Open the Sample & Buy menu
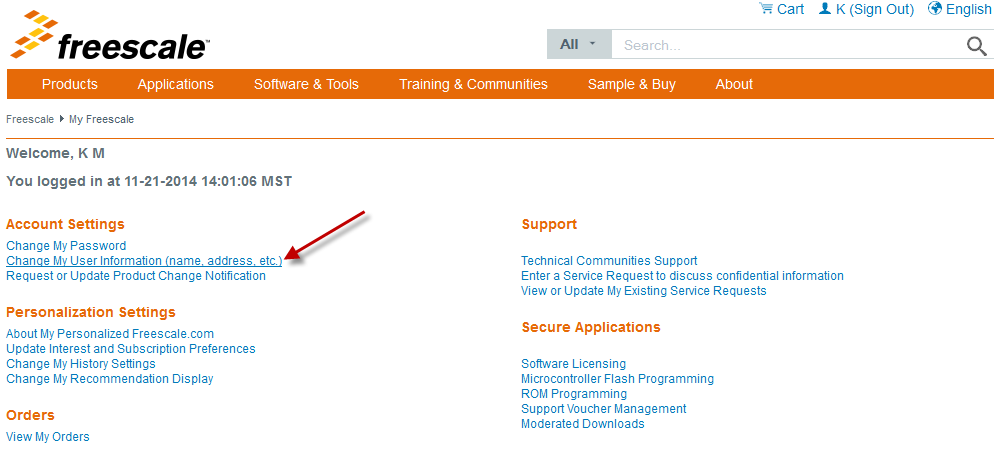Image resolution: width=994 pixels, height=449 pixels. tap(632, 84)
